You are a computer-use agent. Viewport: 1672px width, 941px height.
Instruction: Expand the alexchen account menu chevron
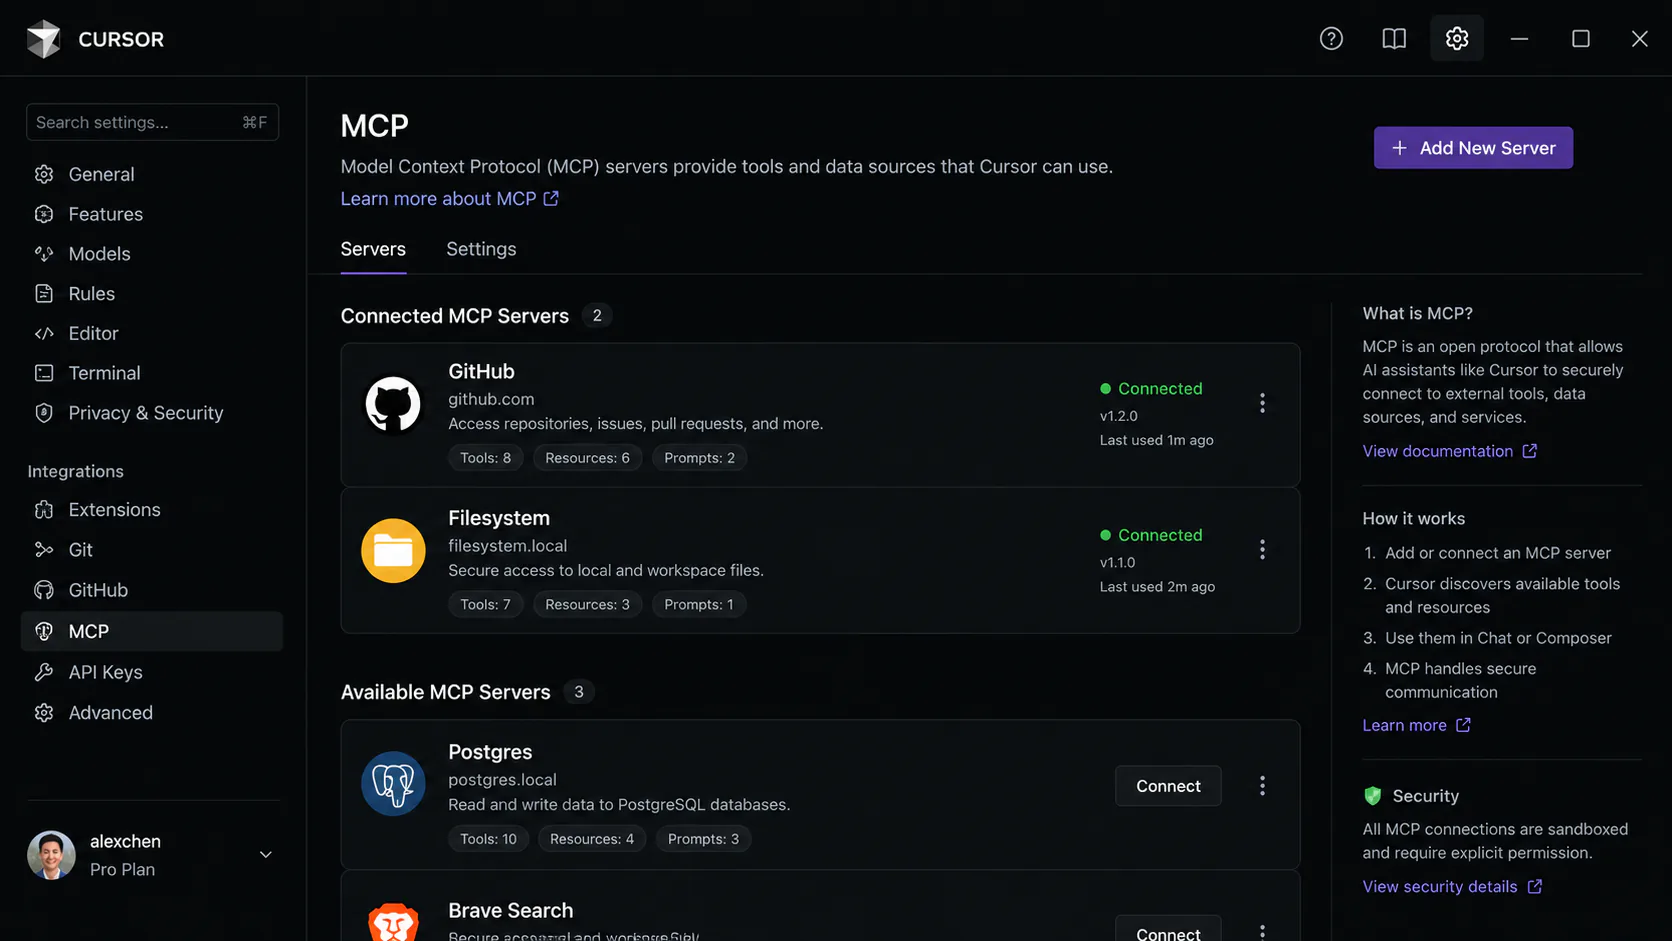(266, 855)
